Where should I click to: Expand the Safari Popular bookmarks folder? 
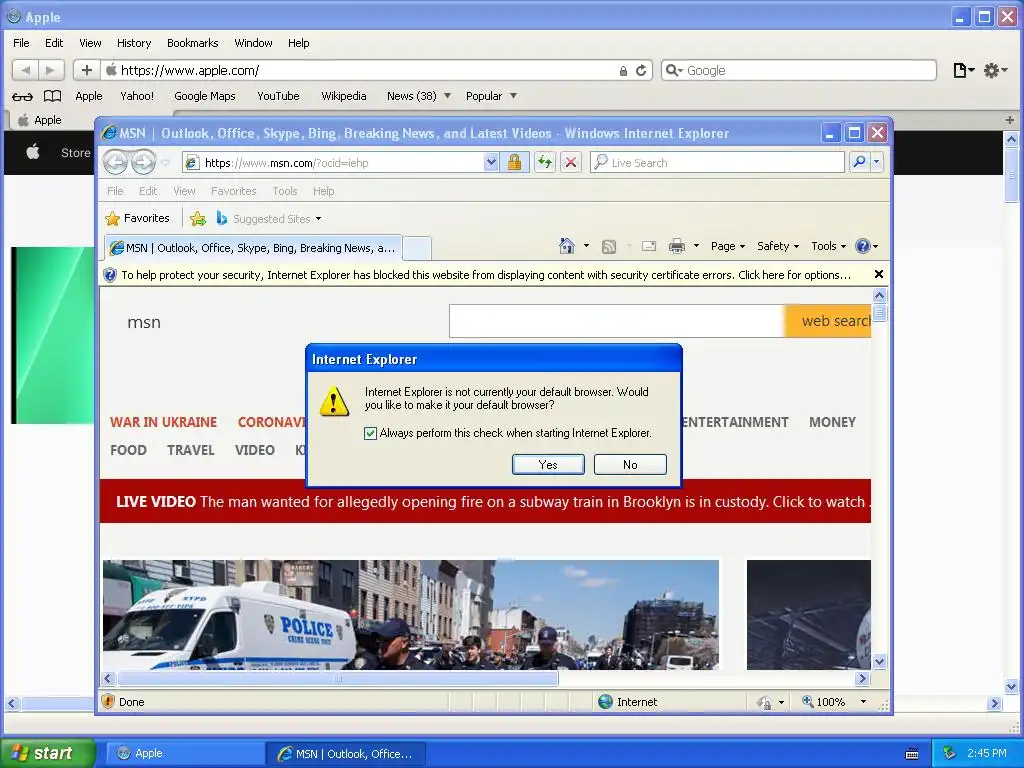pyautogui.click(x=491, y=96)
